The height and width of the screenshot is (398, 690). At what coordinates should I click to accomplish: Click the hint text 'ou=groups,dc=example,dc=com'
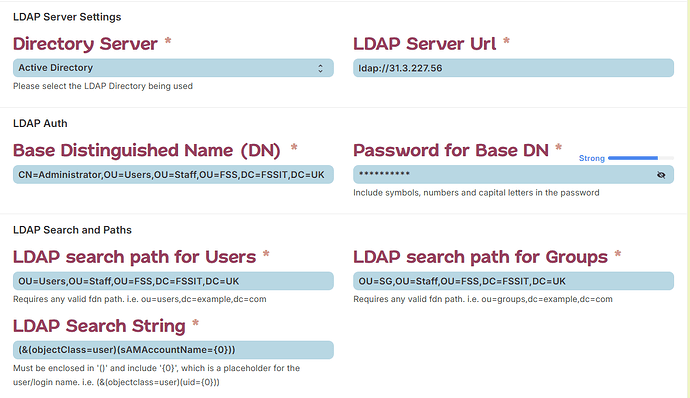tap(547, 299)
